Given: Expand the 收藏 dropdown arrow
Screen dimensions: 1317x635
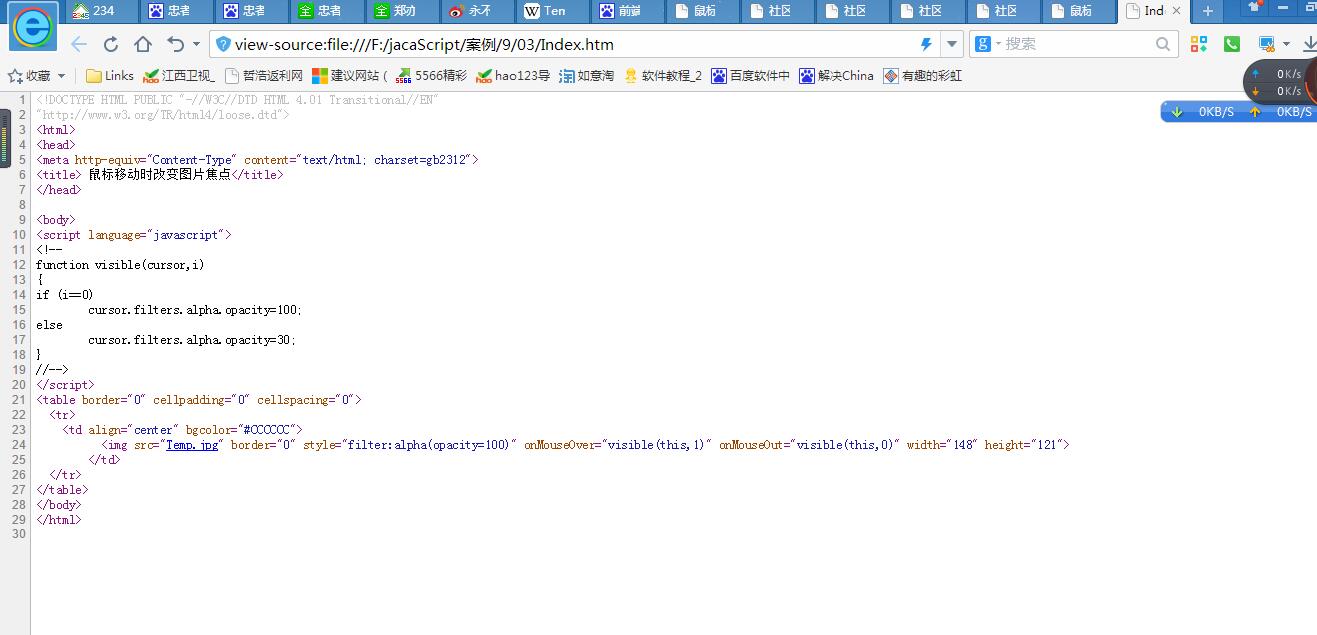Looking at the screenshot, I should click(x=62, y=76).
